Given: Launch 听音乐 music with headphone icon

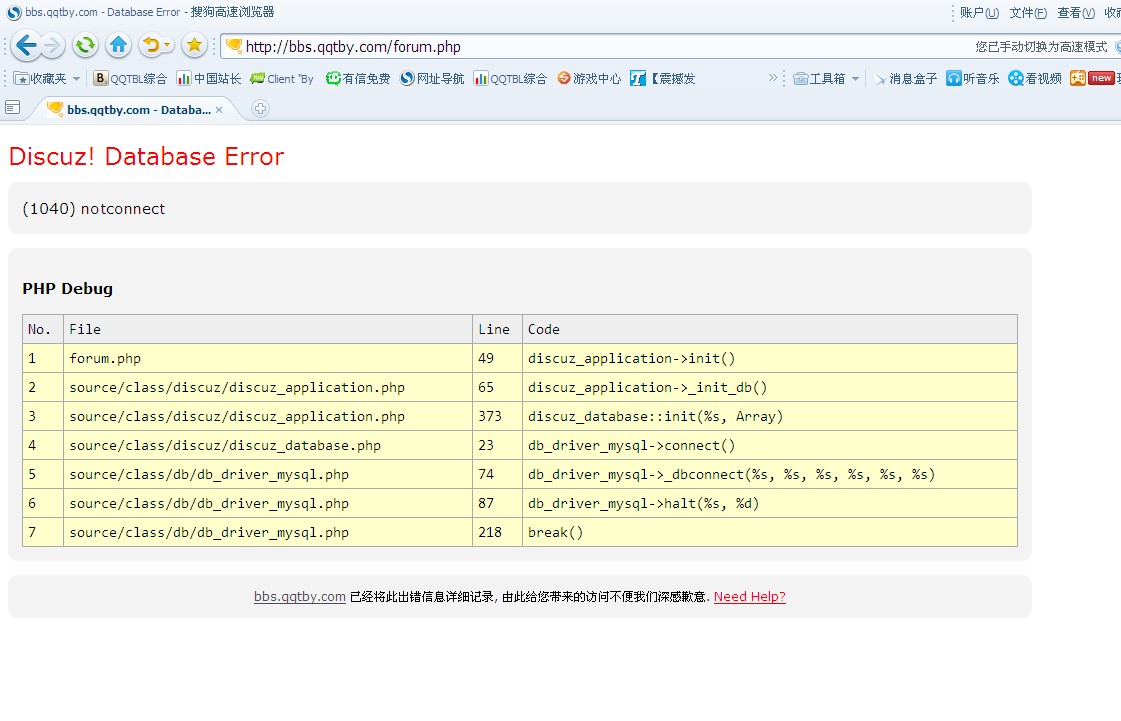Looking at the screenshot, I should tap(972, 79).
